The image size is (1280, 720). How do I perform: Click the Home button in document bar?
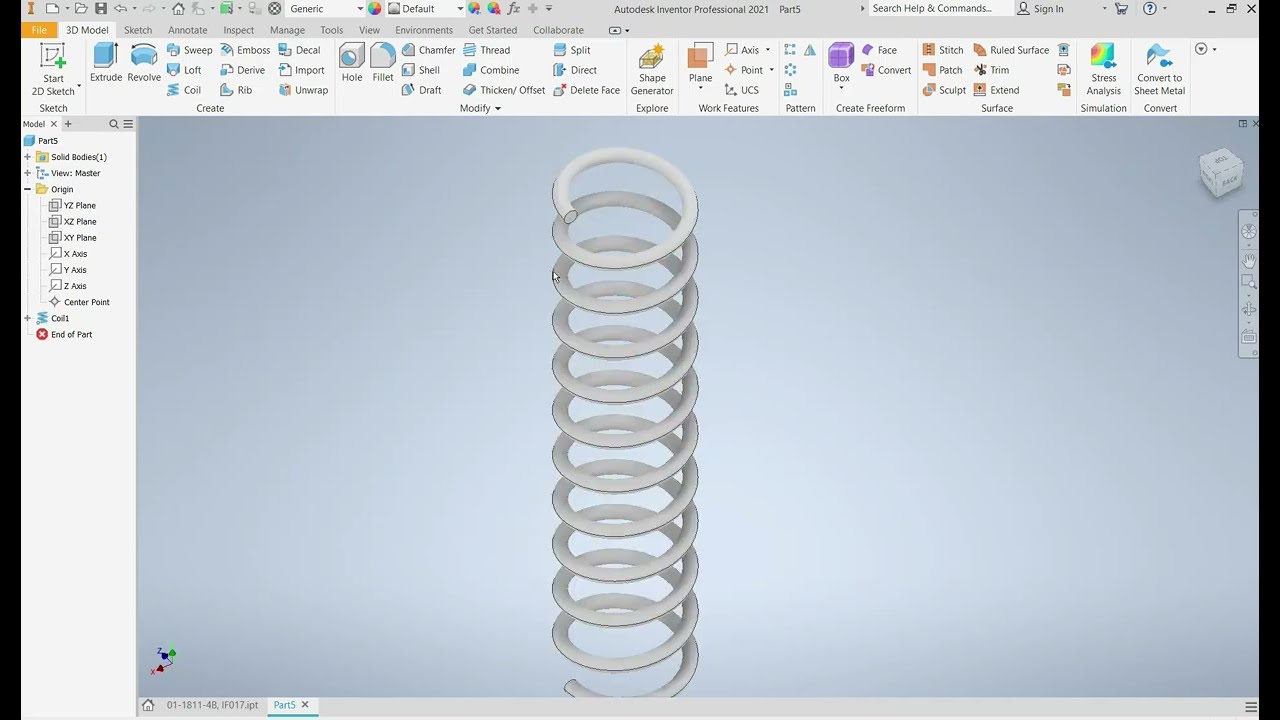148,705
